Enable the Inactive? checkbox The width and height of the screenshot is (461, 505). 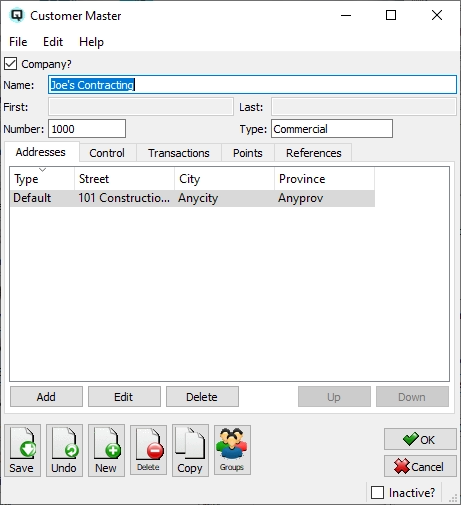click(x=377, y=492)
